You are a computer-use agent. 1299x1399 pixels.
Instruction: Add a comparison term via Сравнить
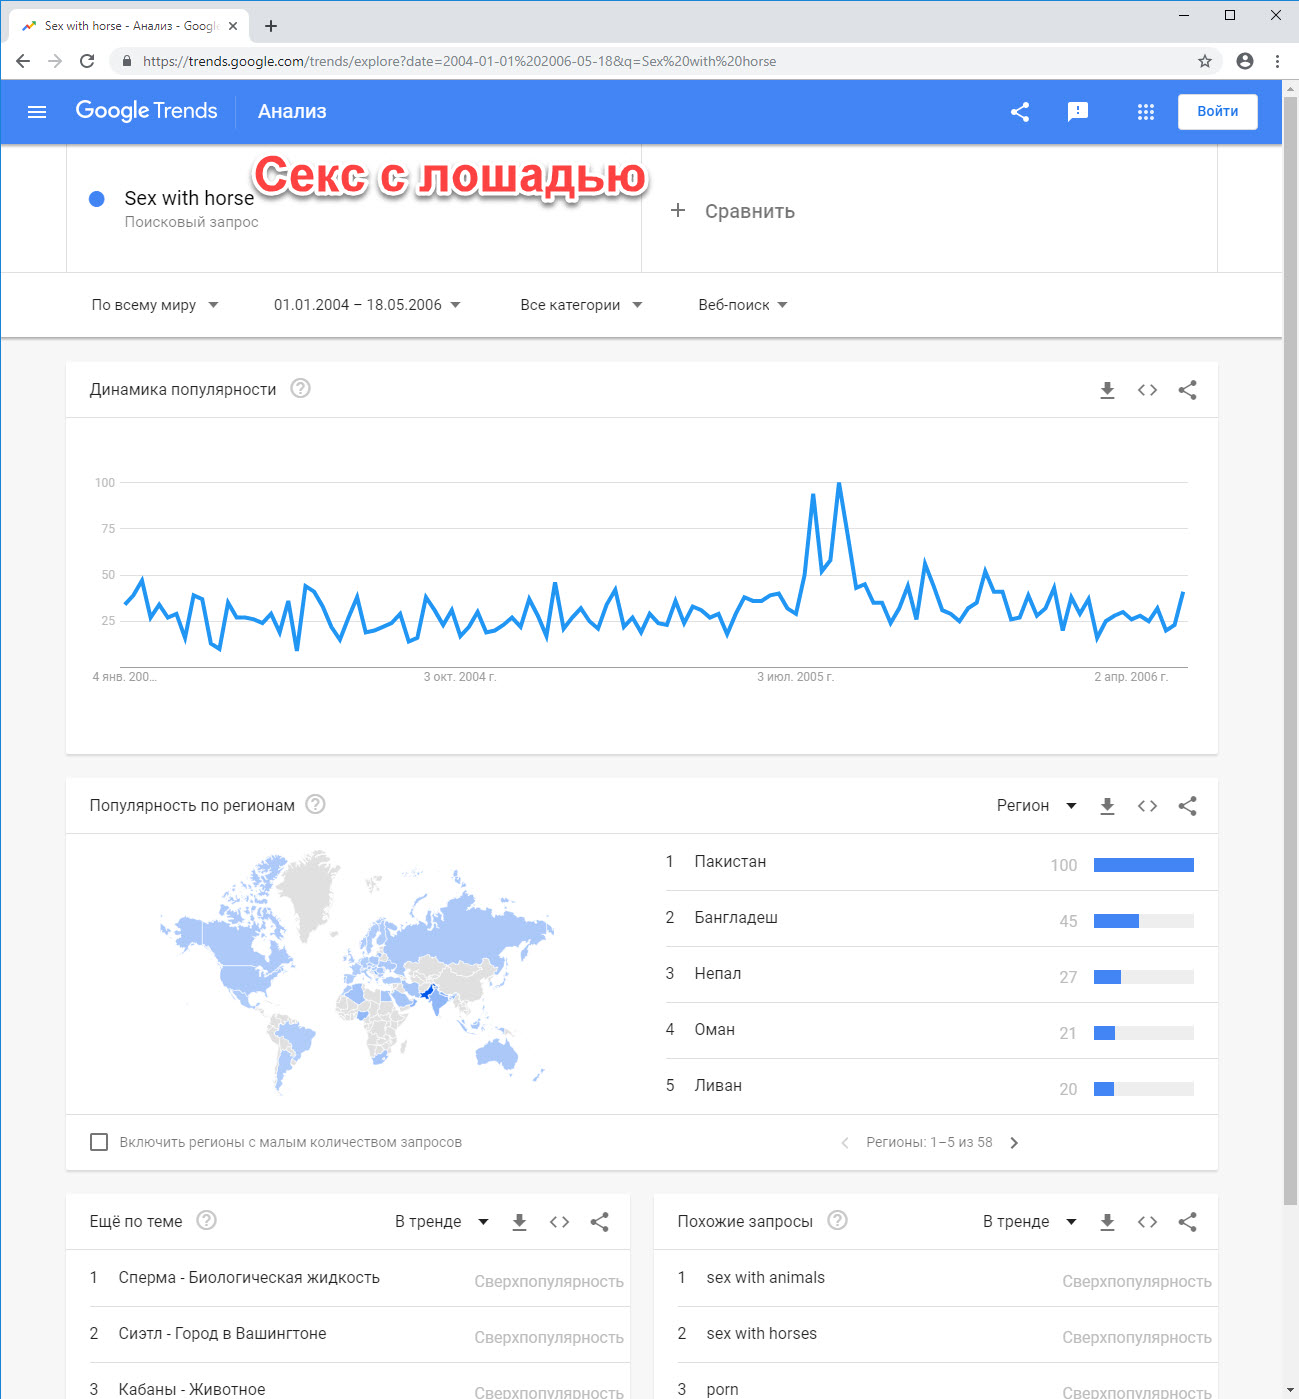[733, 211]
